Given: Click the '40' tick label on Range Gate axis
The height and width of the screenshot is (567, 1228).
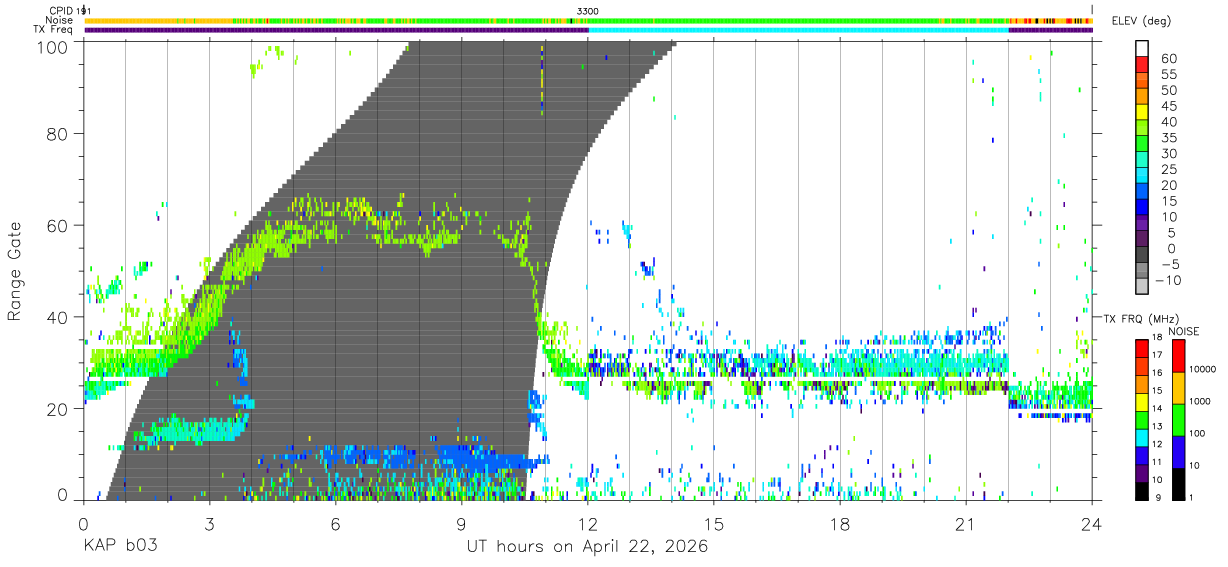Looking at the screenshot, I should point(58,317).
